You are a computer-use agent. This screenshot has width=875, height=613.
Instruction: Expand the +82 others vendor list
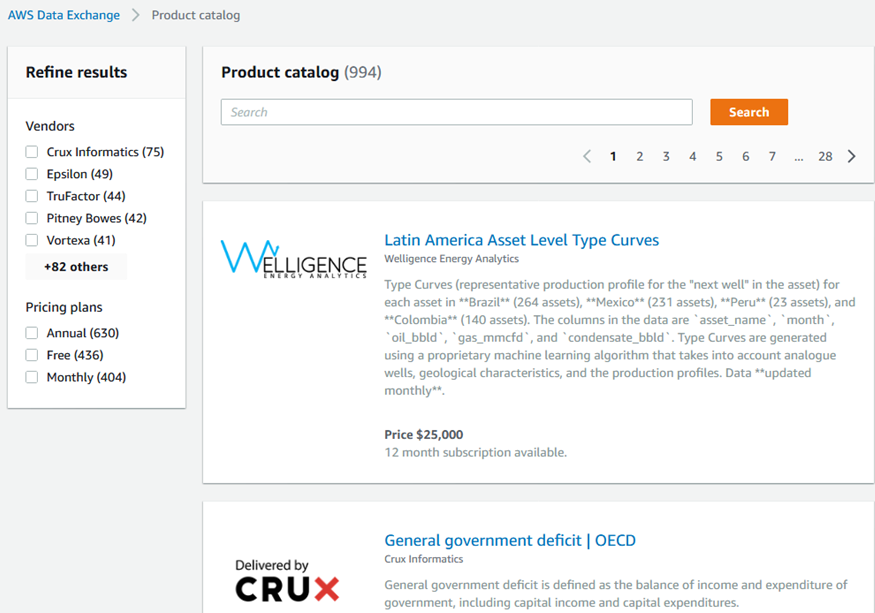pyautogui.click(x=76, y=267)
